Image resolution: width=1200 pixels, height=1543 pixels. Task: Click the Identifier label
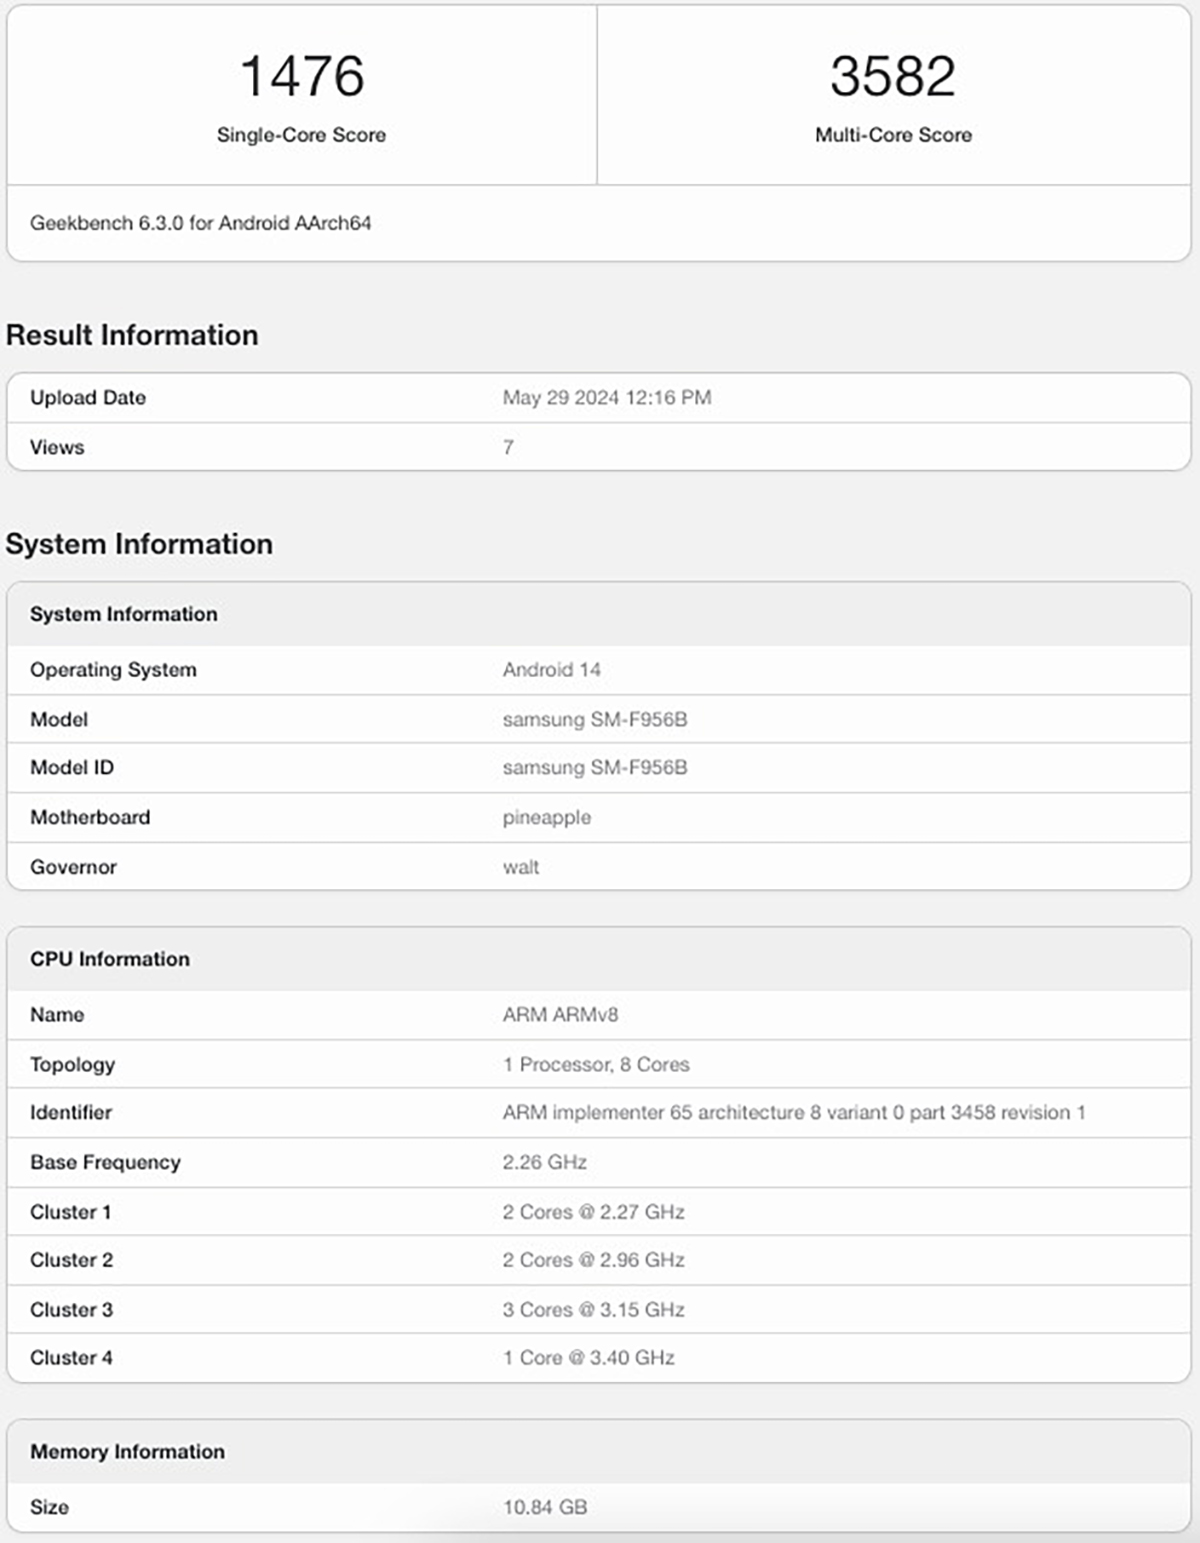[x=71, y=1113]
